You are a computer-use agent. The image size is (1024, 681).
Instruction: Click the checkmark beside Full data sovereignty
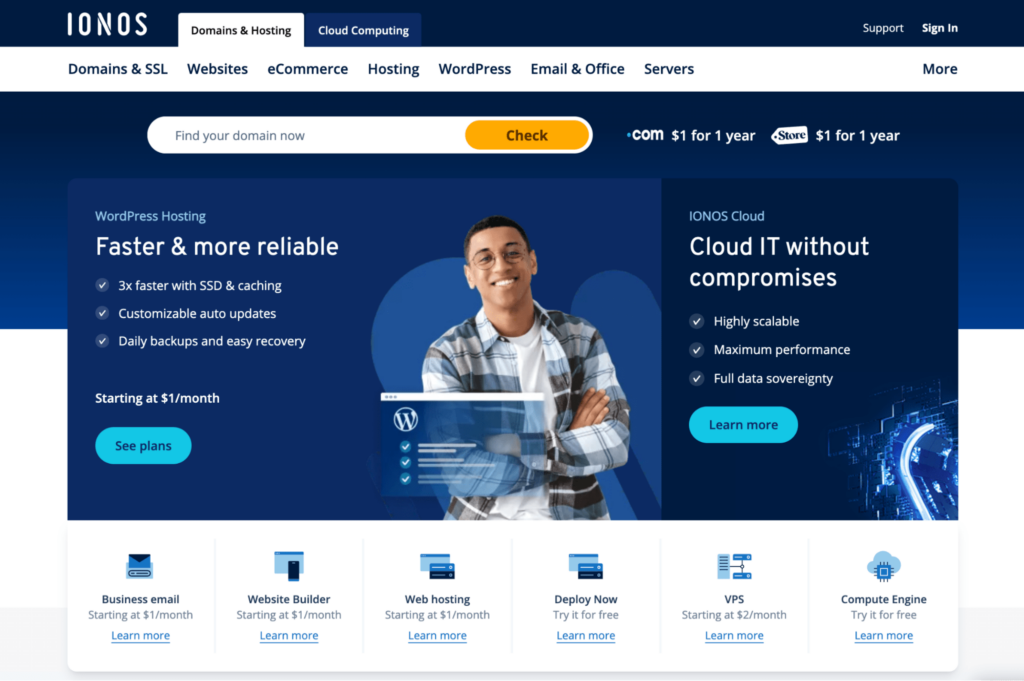point(697,379)
